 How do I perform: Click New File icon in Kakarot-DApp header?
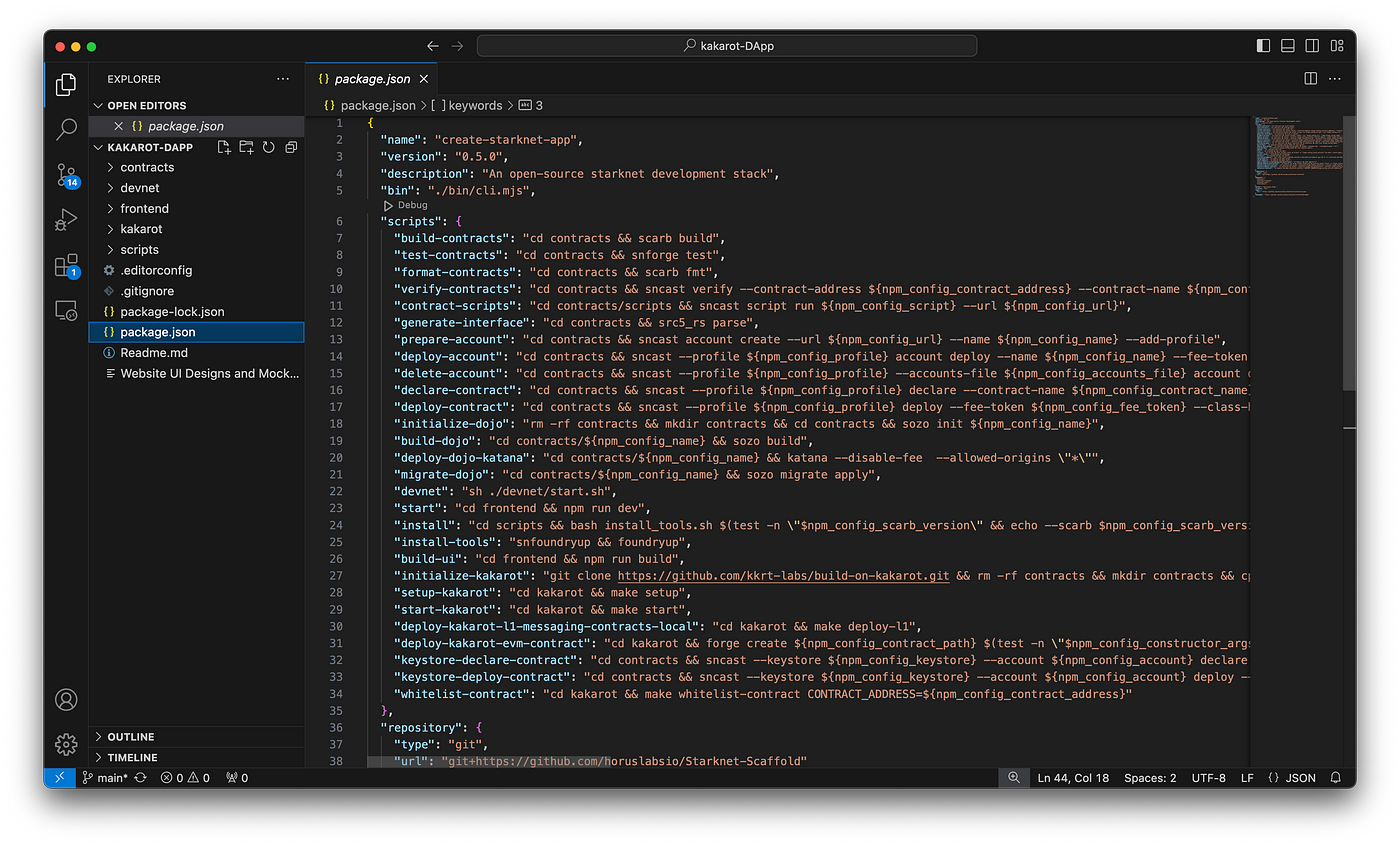[x=224, y=147]
